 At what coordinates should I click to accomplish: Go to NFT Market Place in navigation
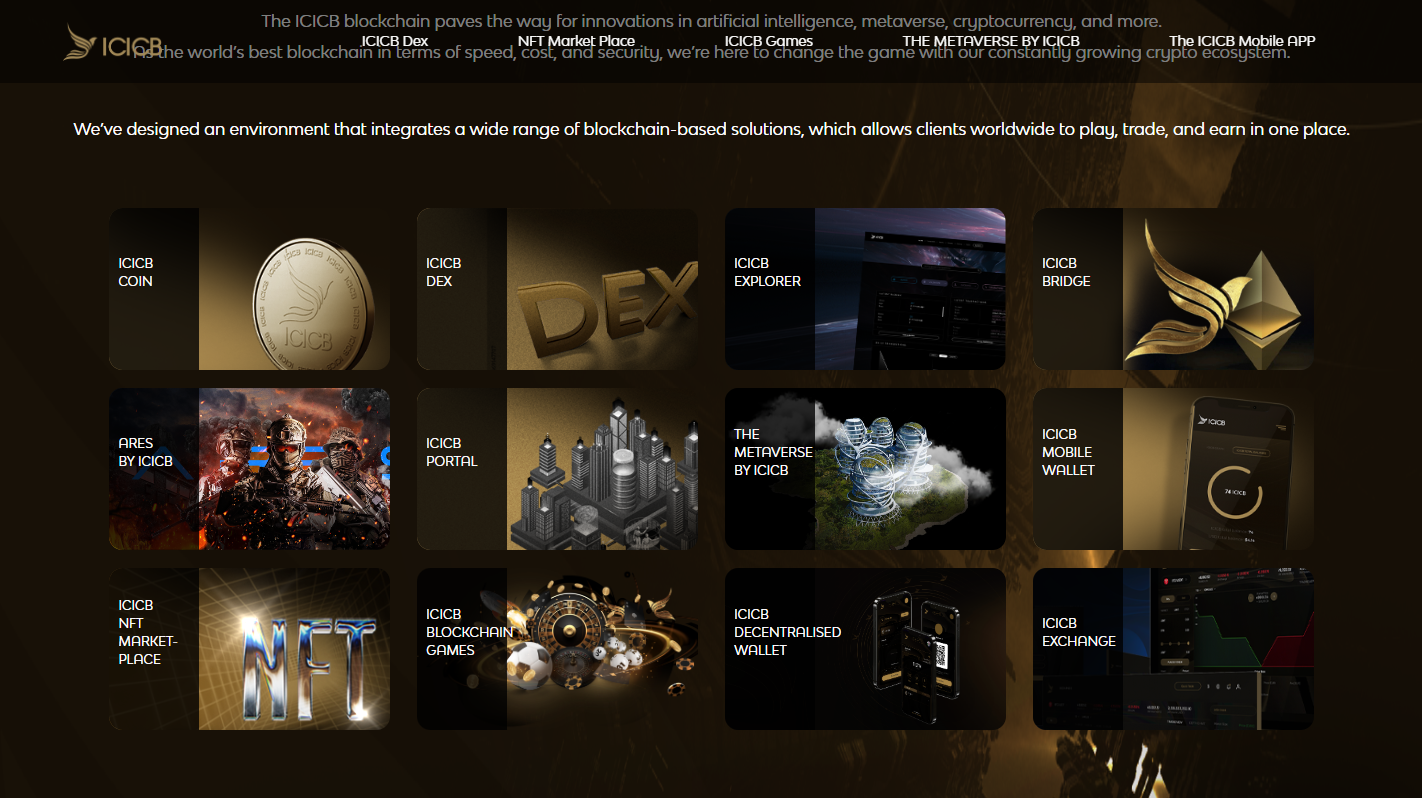(576, 41)
